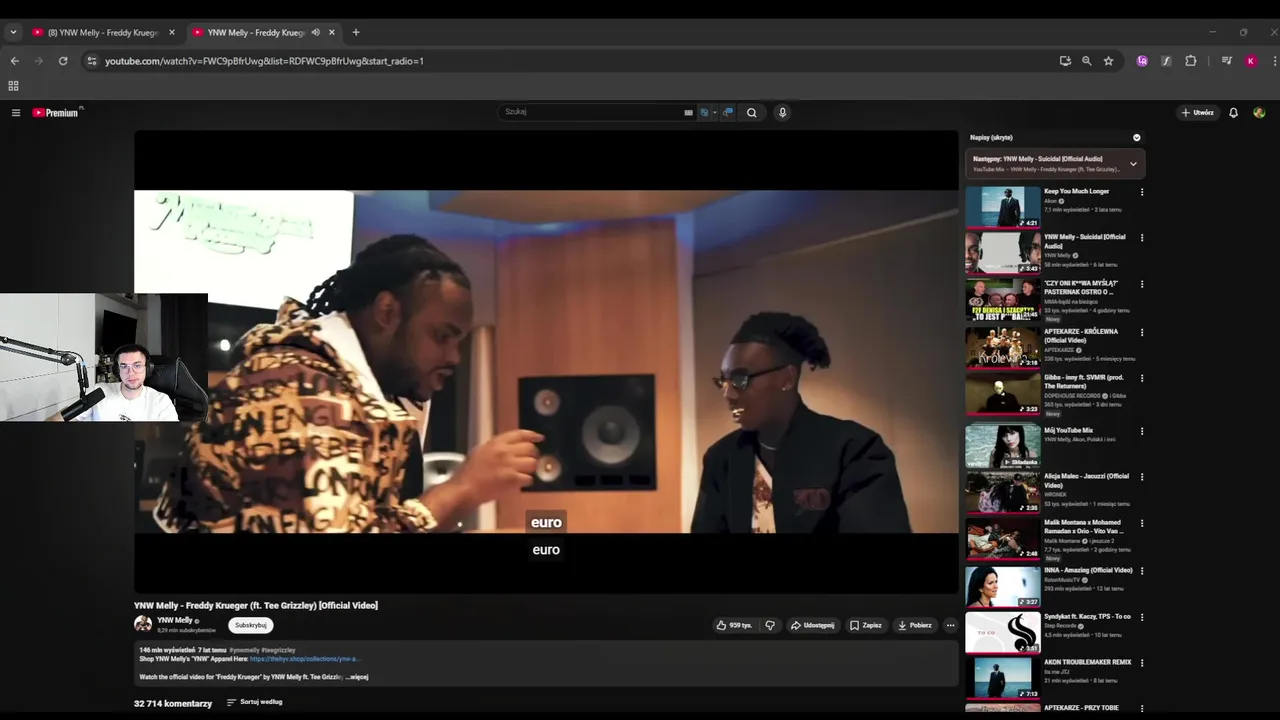Expand the description with ...więcej
Viewport: 1280px width, 720px height.
click(x=357, y=677)
